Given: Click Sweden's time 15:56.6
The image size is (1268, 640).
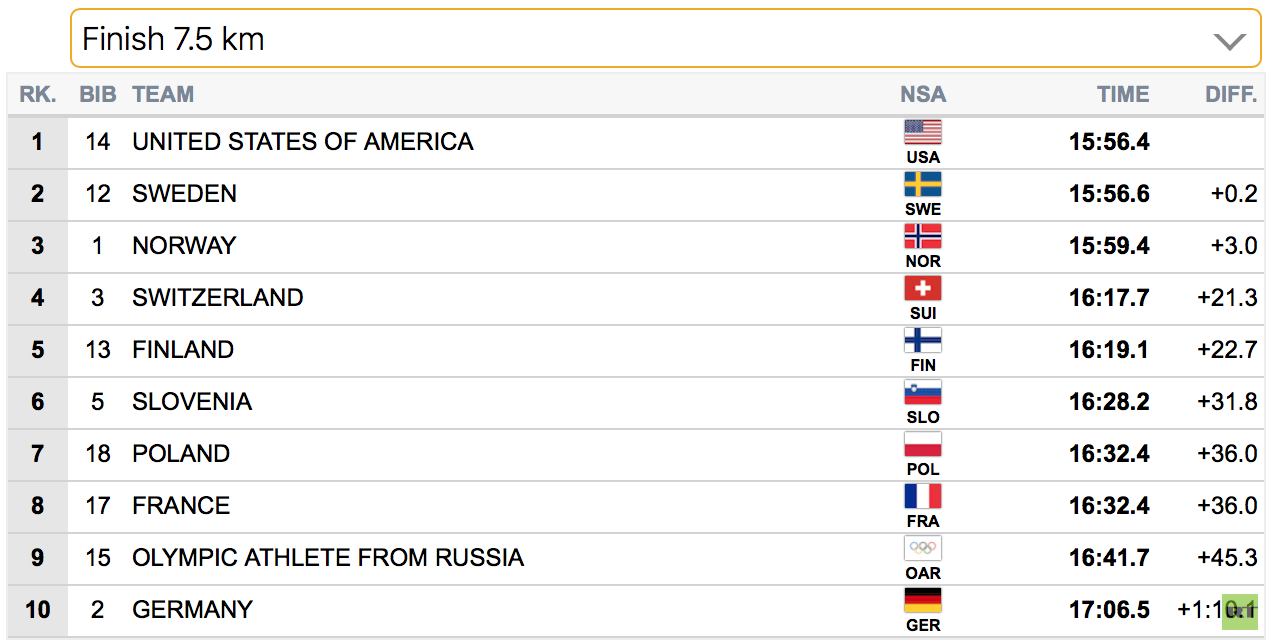Looking at the screenshot, I should click(x=1109, y=194).
